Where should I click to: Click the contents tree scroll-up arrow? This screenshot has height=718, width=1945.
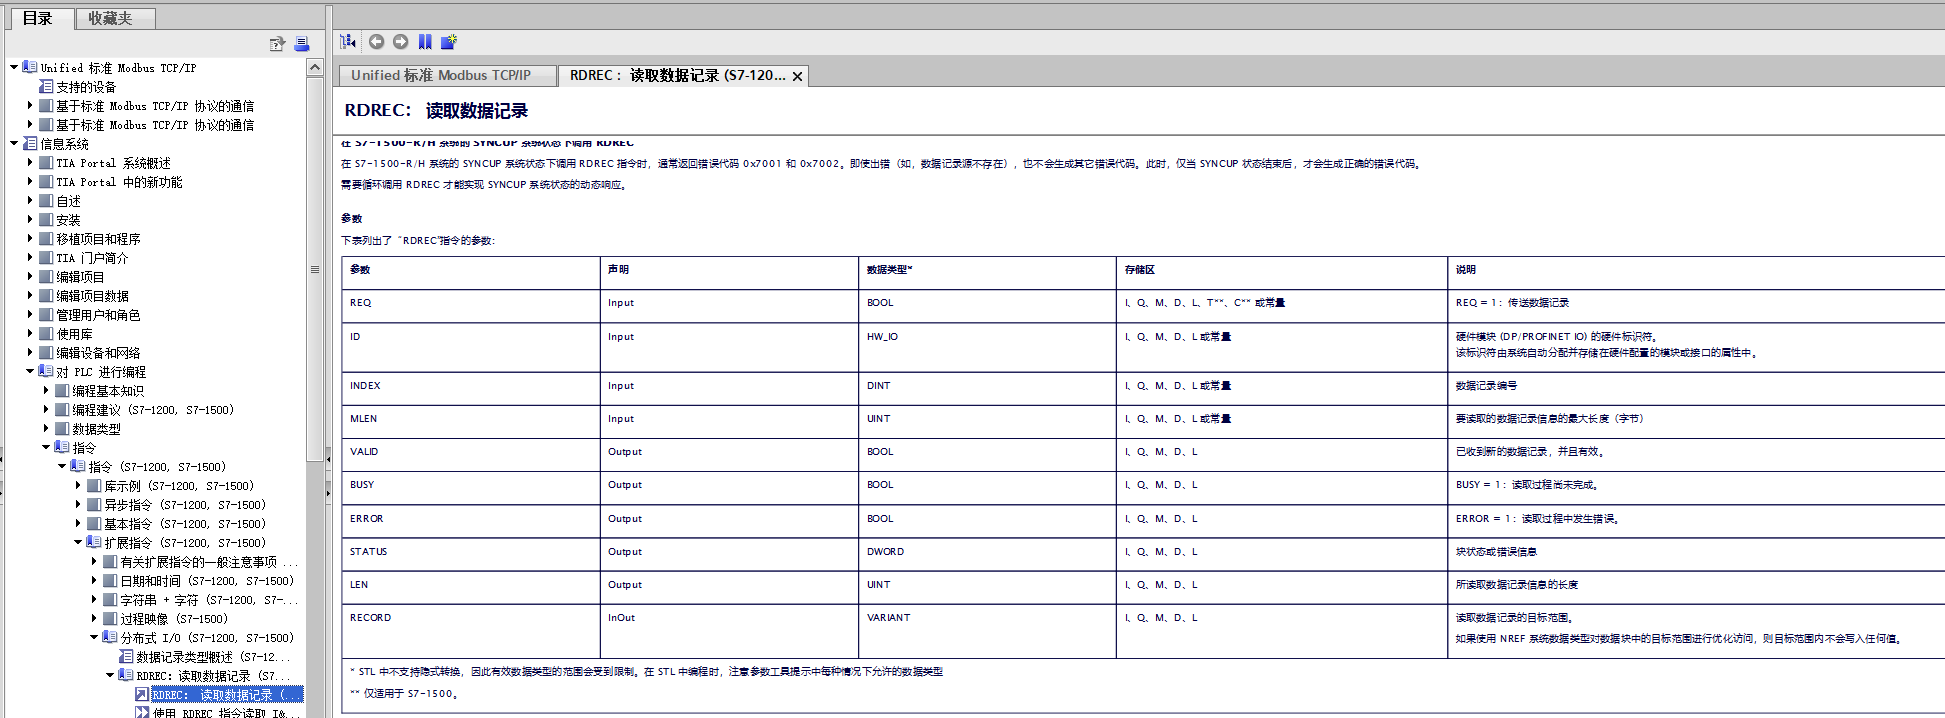tap(315, 67)
